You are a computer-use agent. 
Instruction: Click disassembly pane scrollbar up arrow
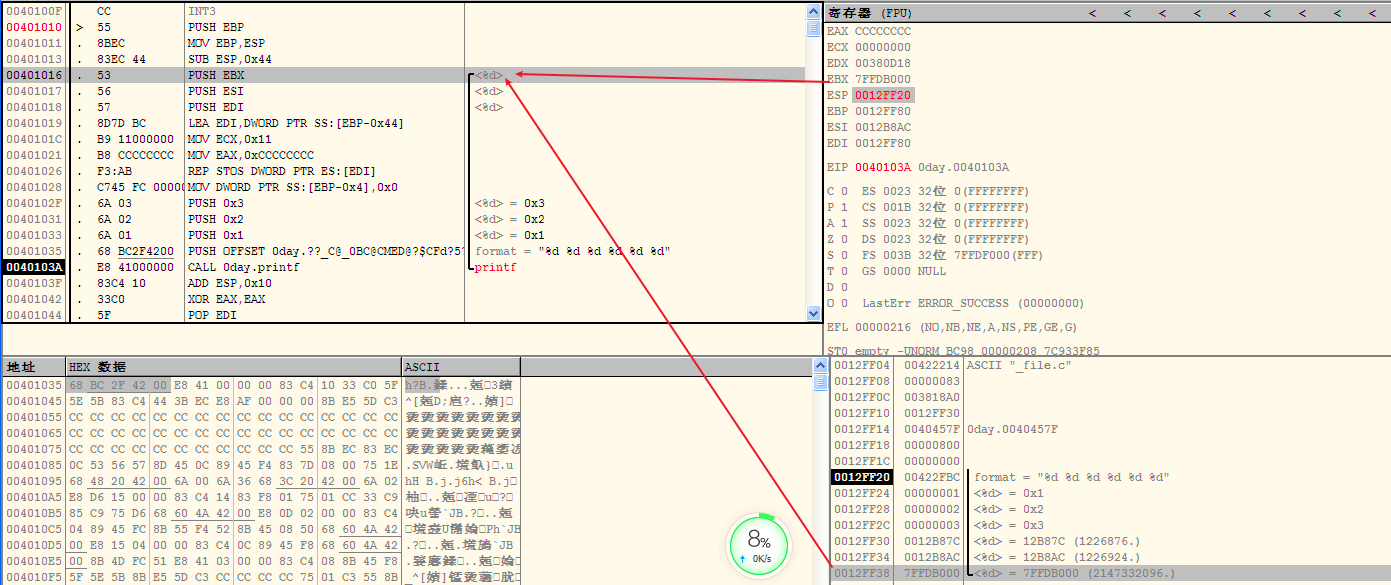tap(813, 11)
